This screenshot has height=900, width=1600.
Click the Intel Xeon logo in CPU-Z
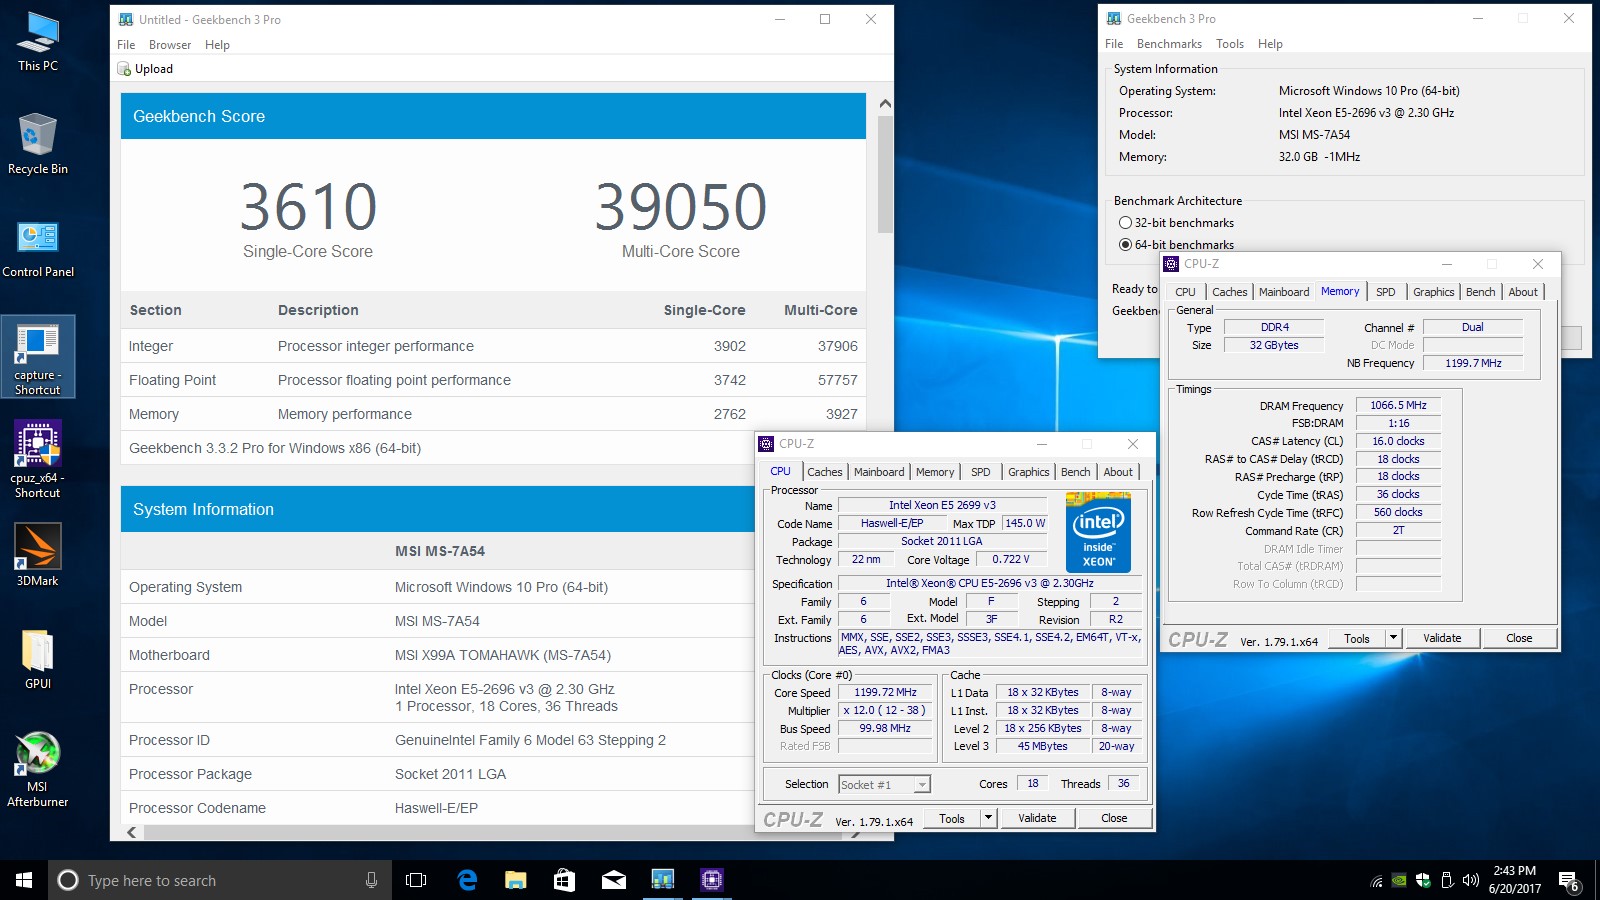pos(1098,532)
